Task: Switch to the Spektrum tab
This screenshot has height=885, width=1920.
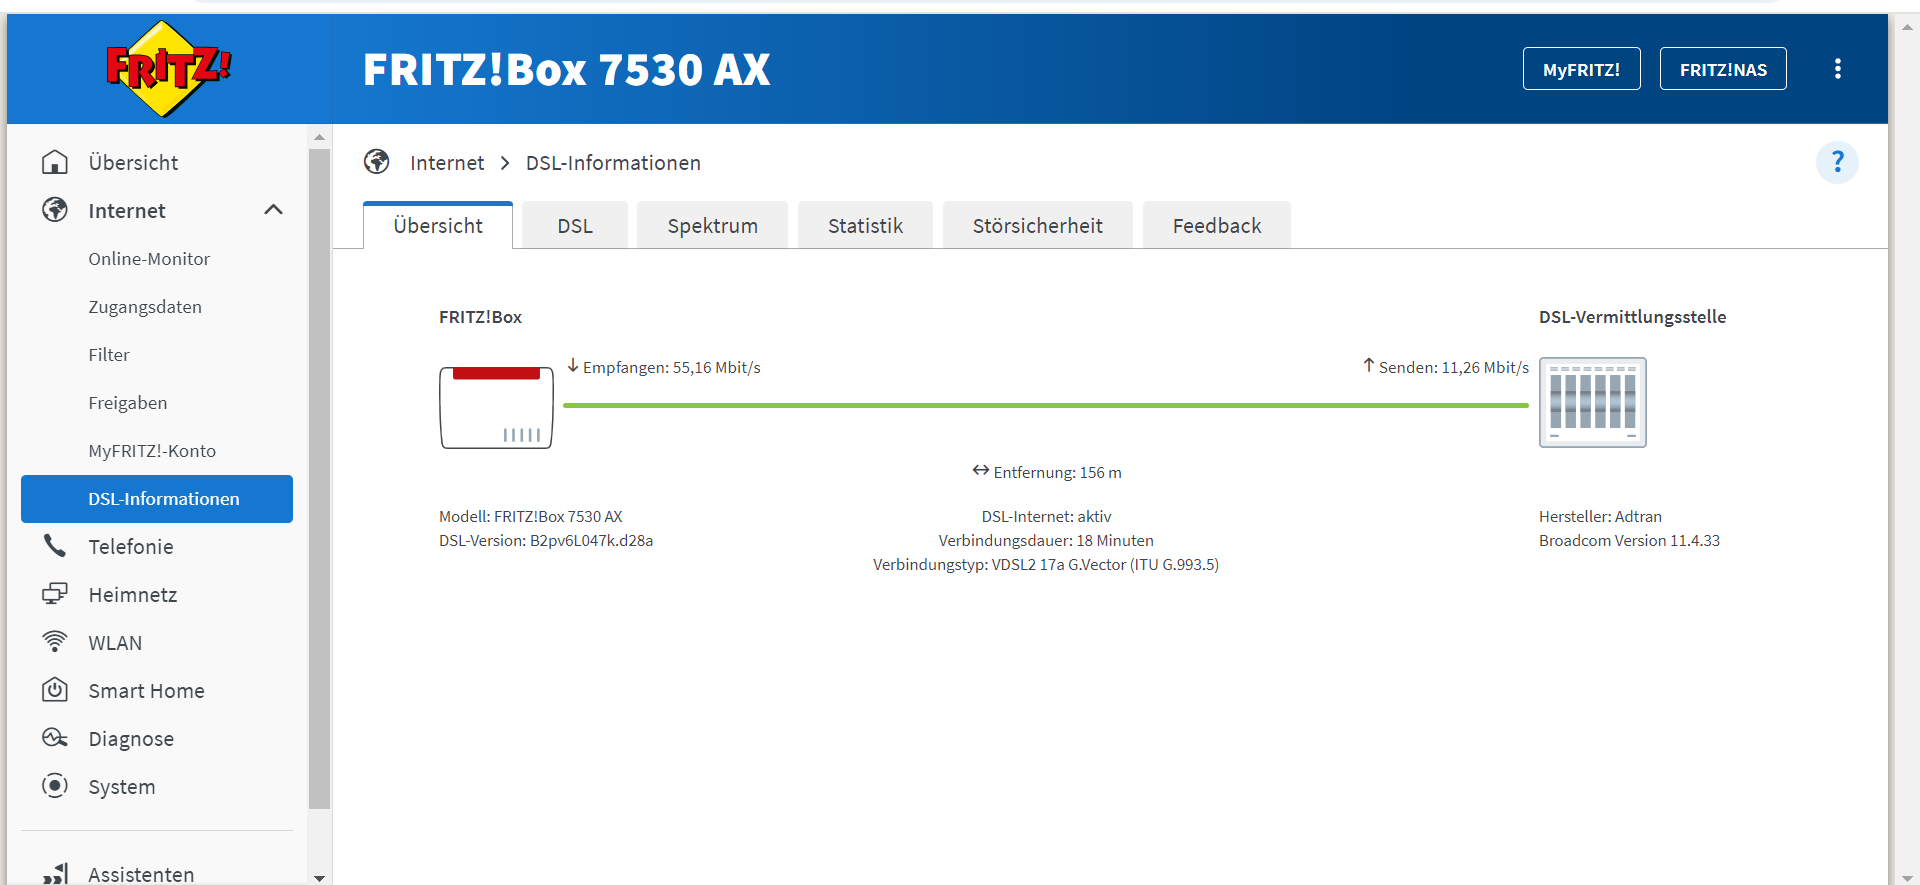Action: (x=712, y=226)
